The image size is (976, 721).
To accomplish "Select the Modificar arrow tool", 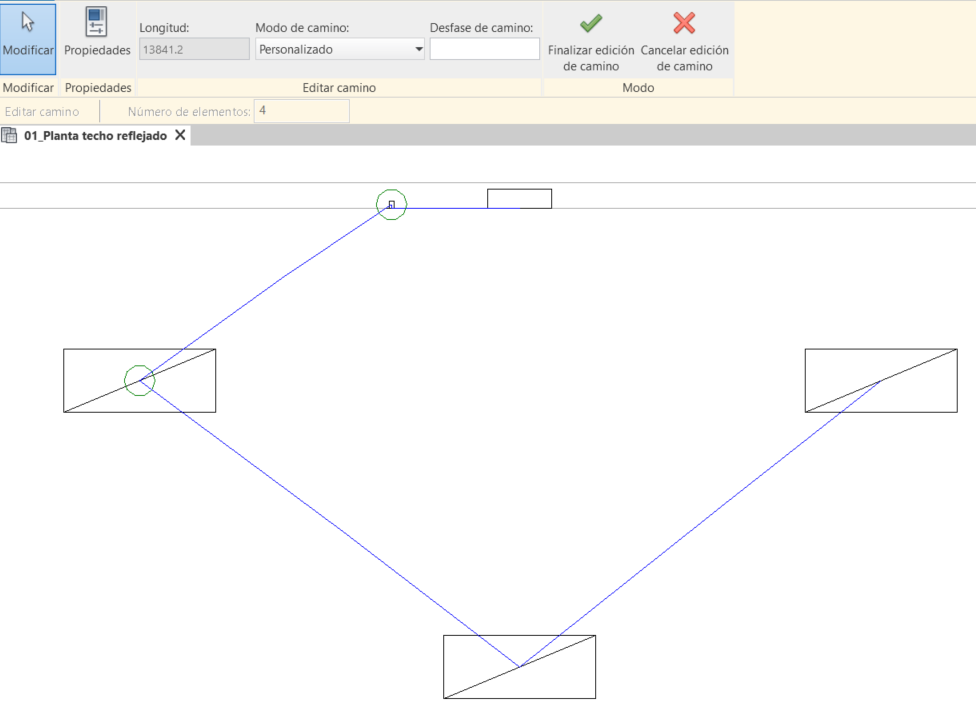I will 28,39.
